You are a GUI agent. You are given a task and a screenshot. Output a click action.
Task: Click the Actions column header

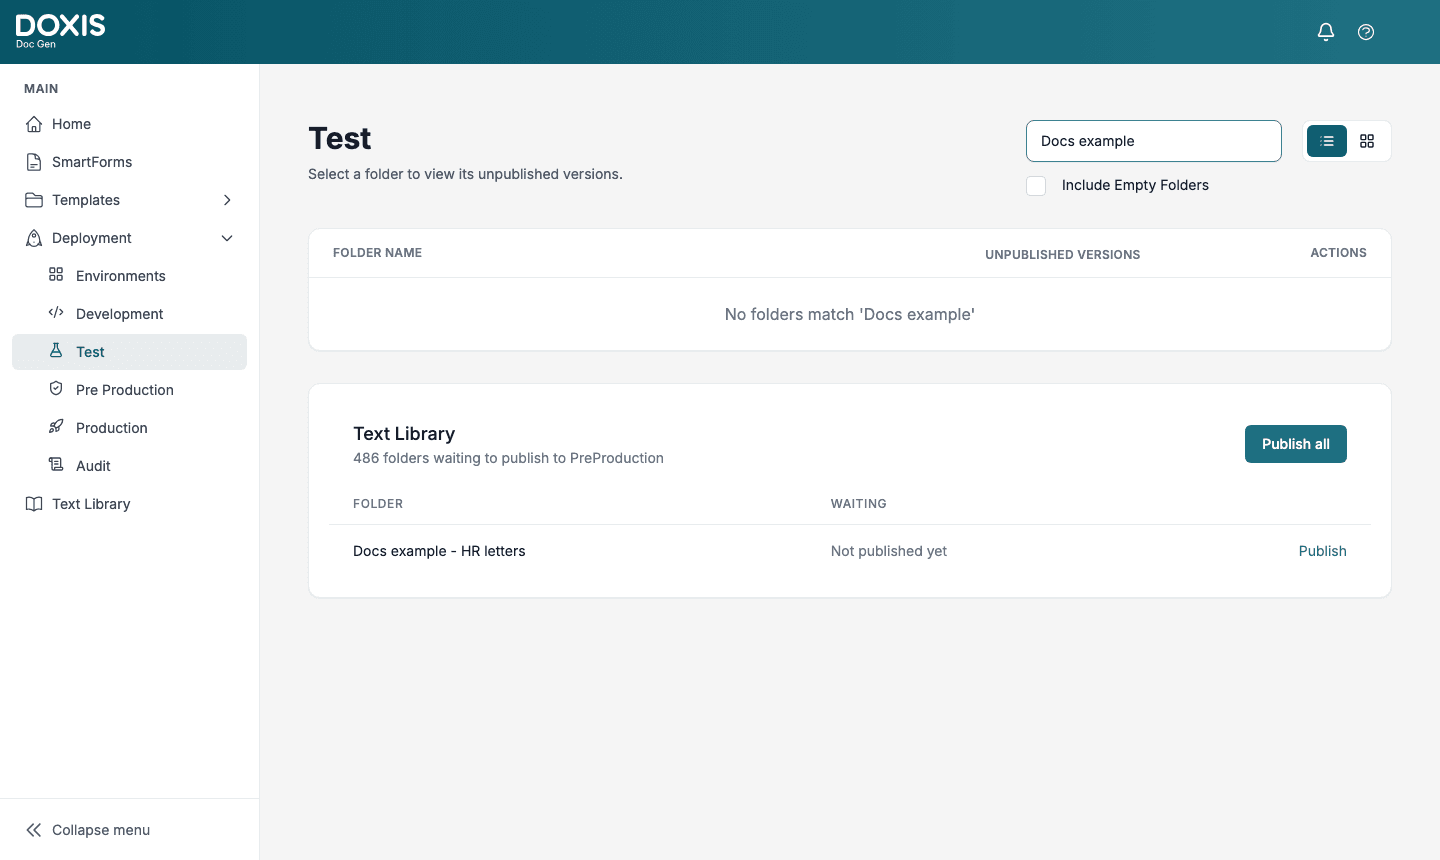click(x=1338, y=253)
